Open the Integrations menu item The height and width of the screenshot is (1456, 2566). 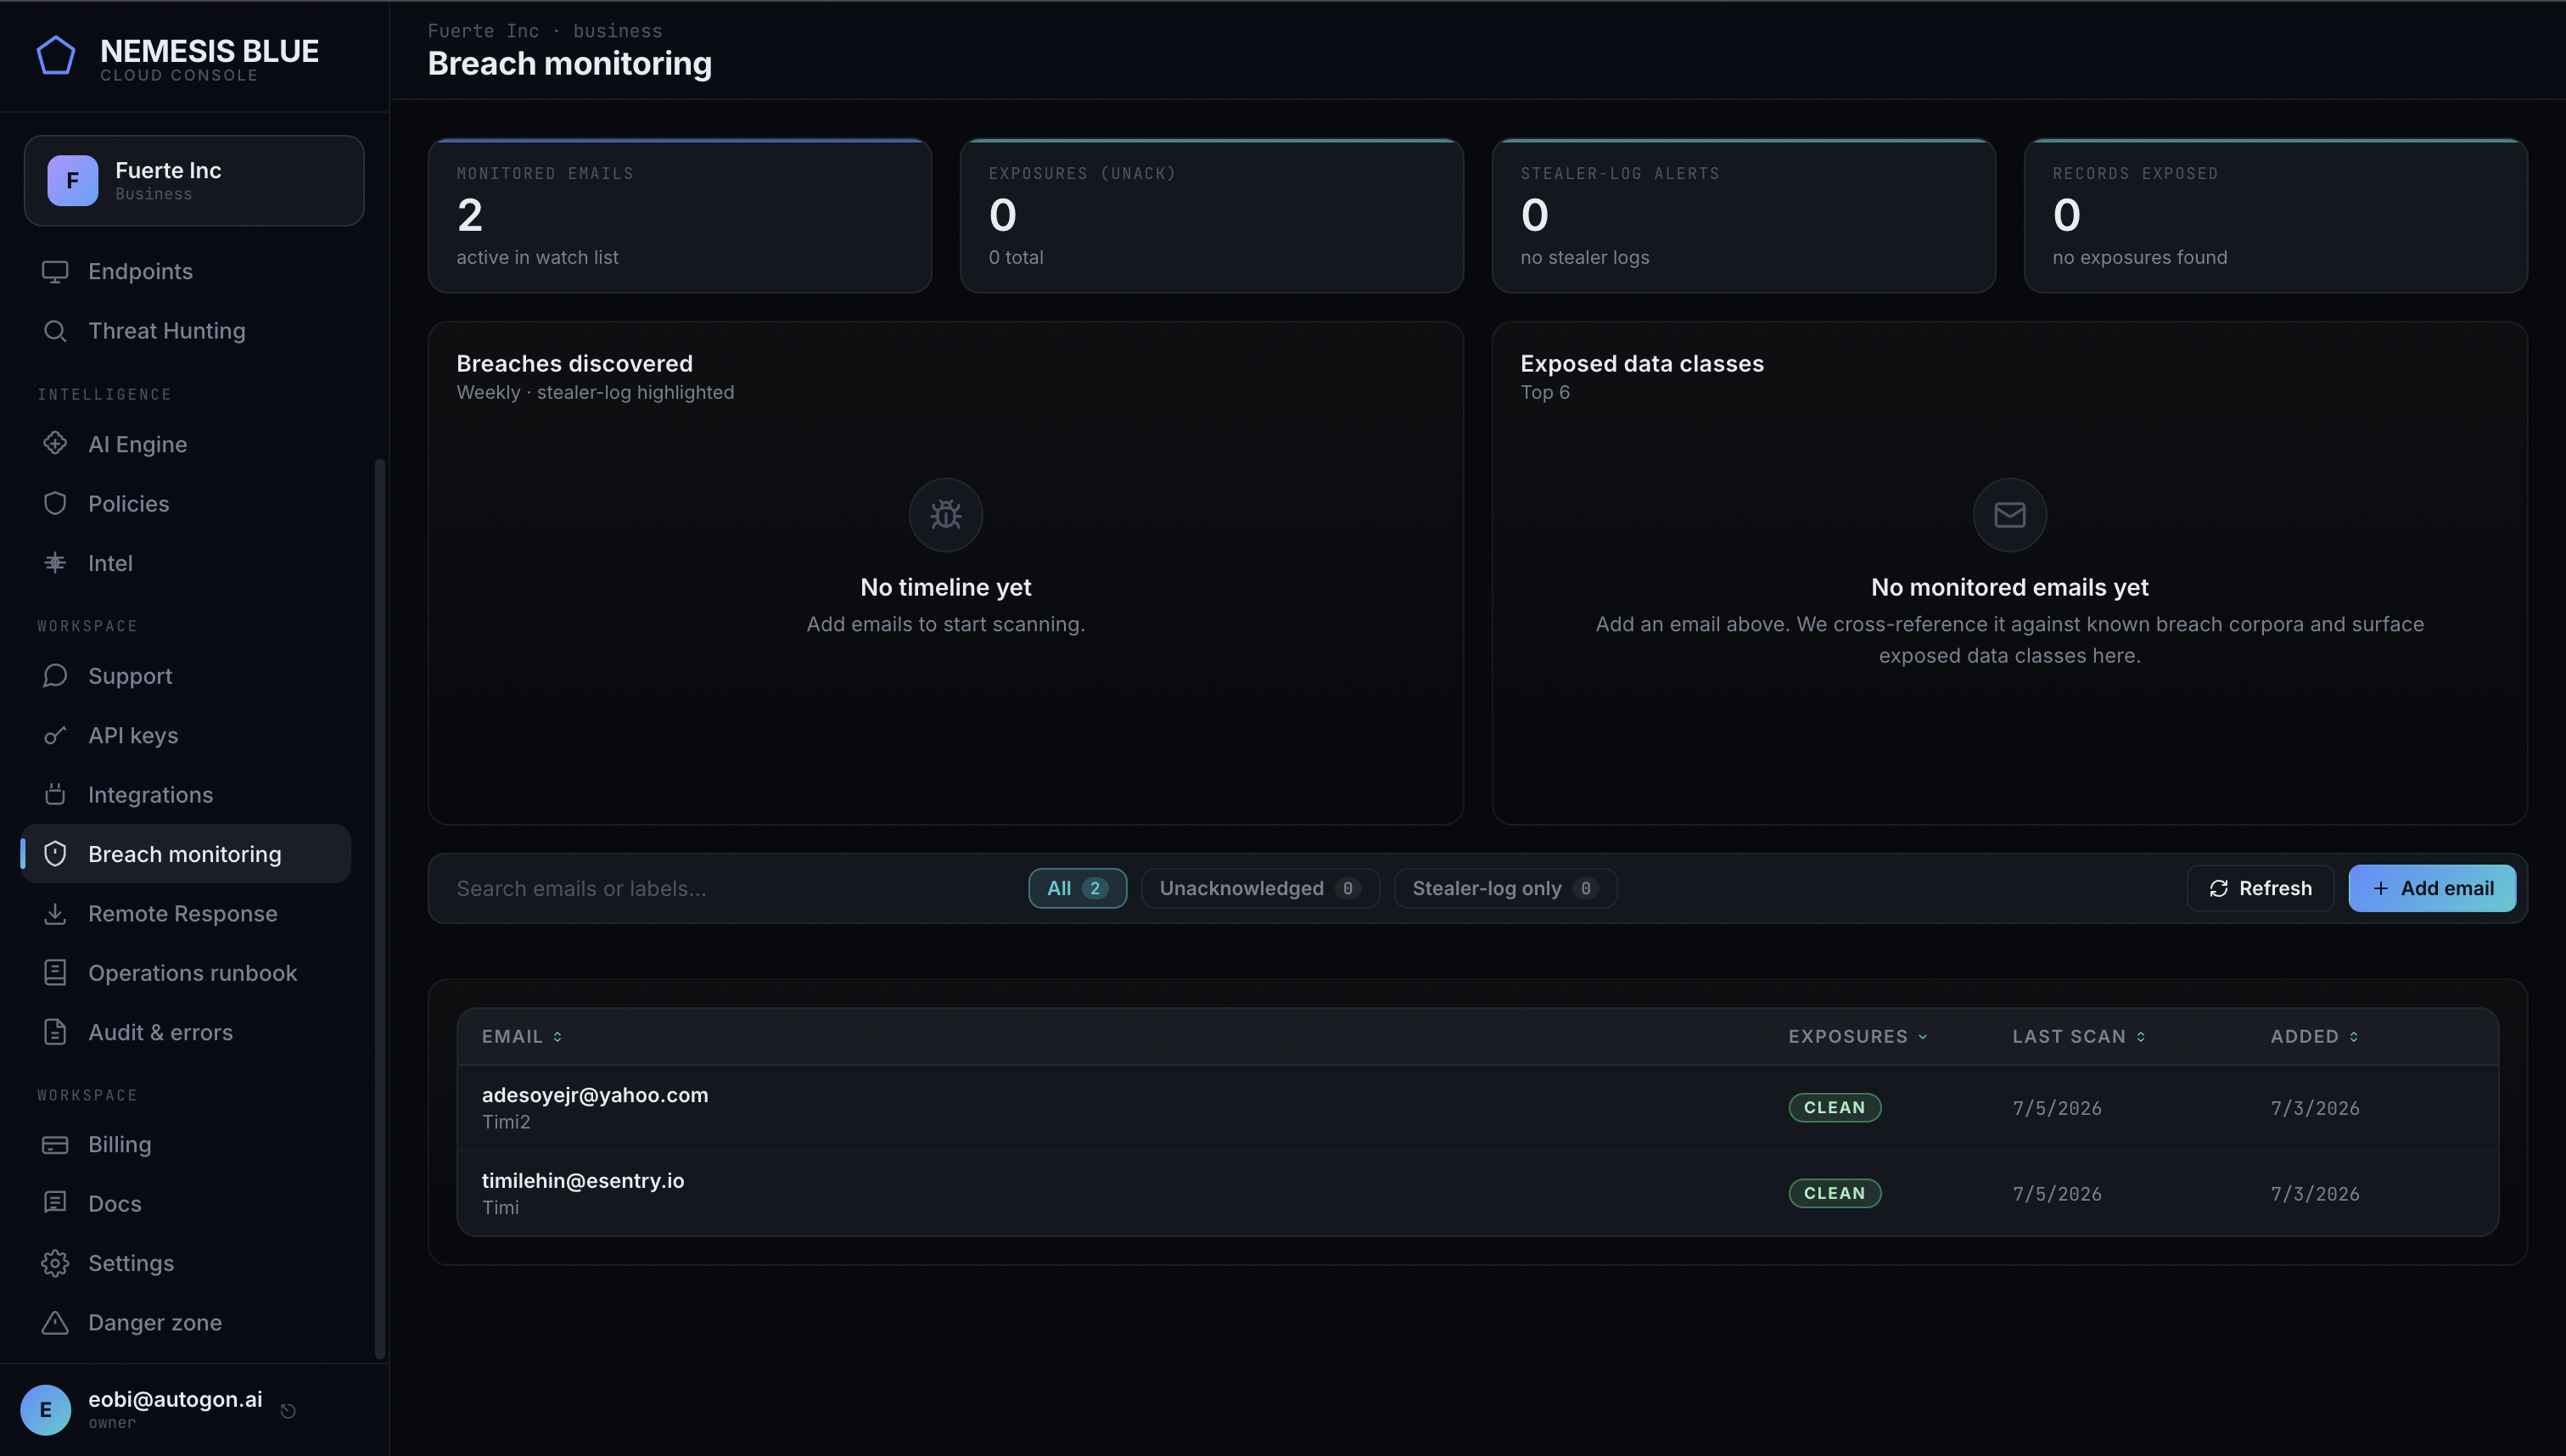(186, 795)
